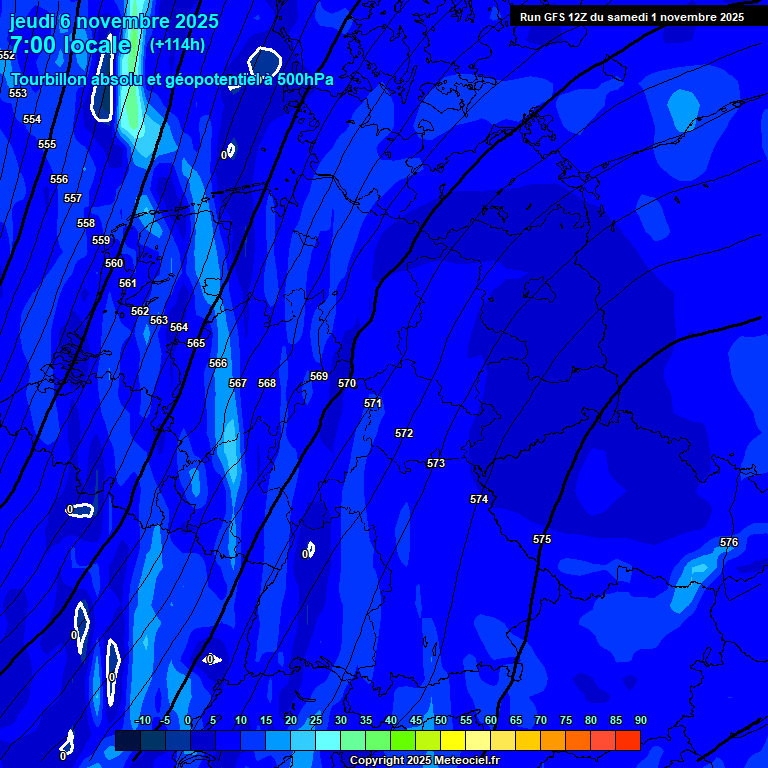
Task: Select the 567 contour label
Action: pos(237,383)
